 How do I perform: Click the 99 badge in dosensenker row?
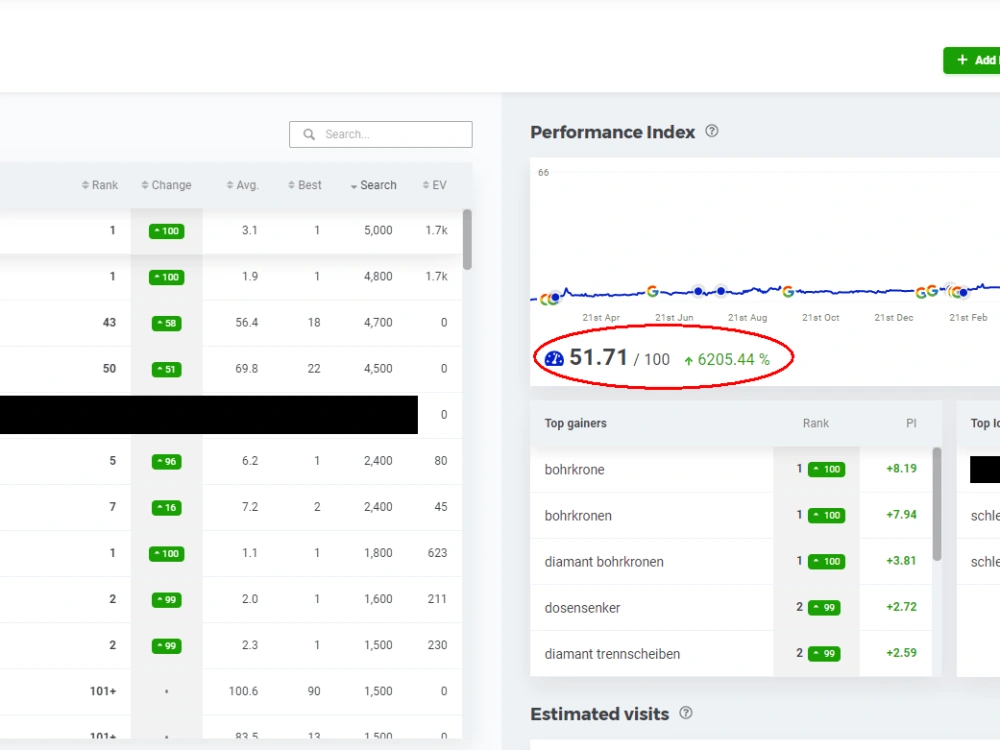coord(824,608)
